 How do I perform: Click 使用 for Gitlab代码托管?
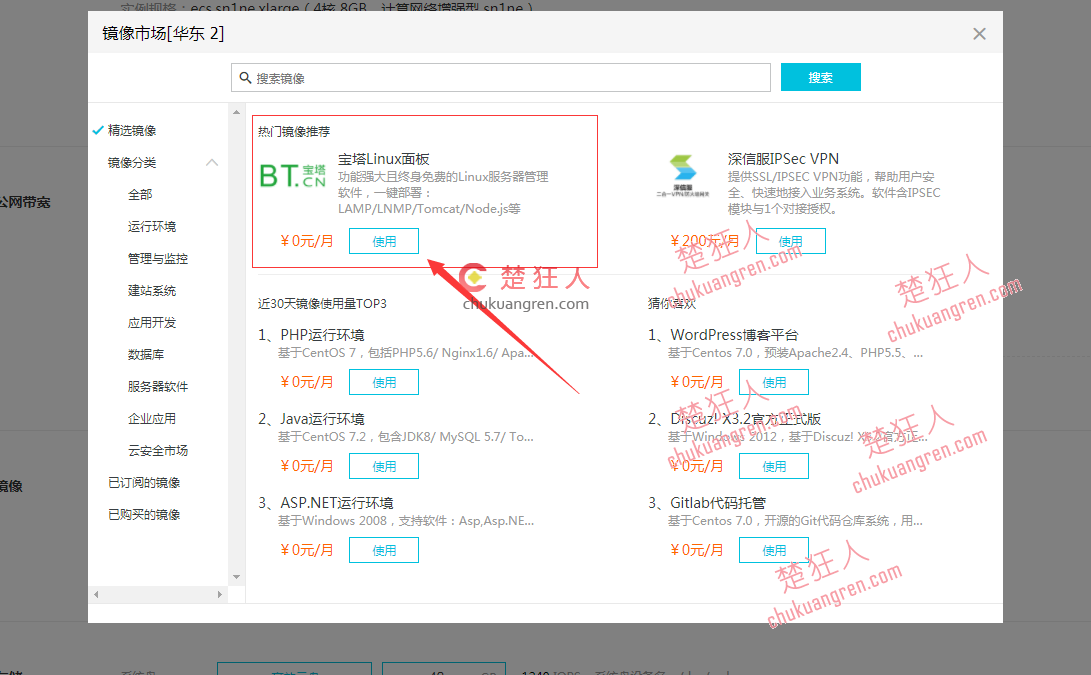click(774, 550)
